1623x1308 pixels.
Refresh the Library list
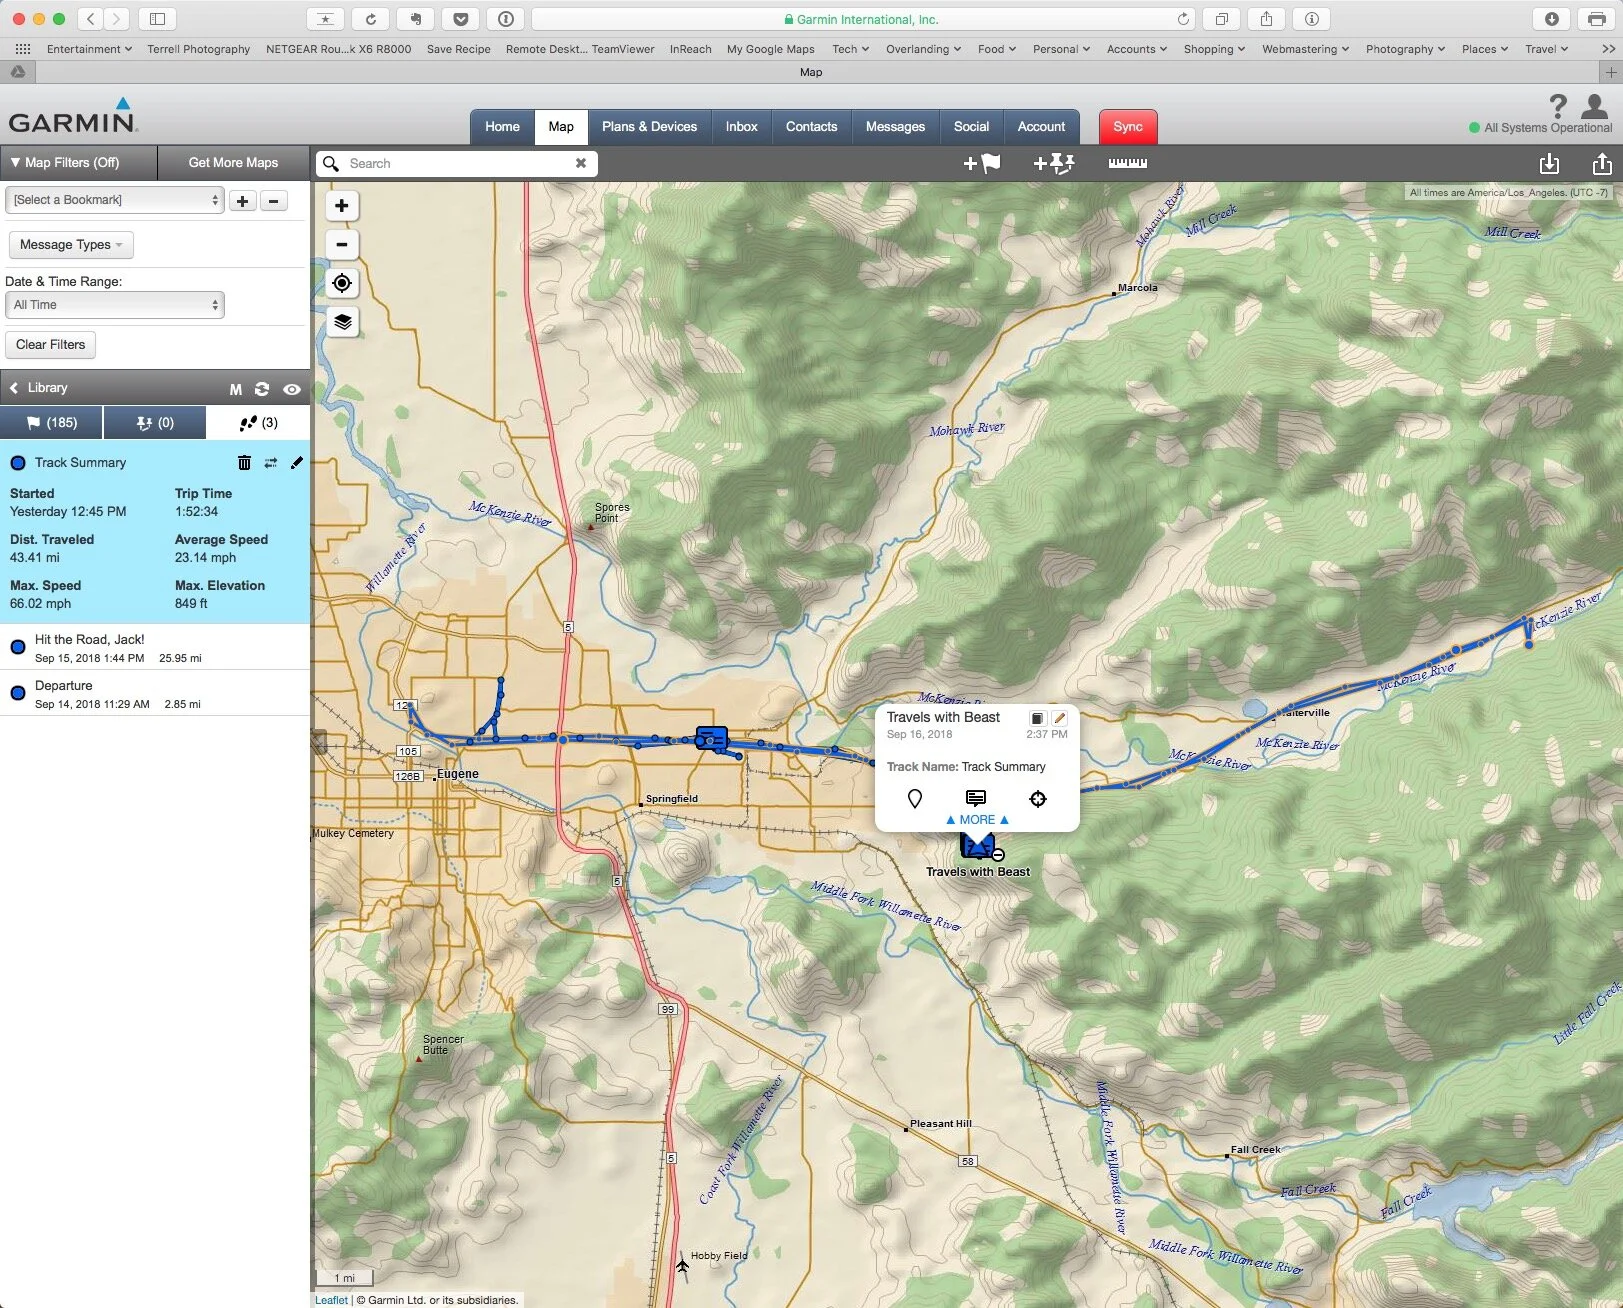pyautogui.click(x=262, y=389)
